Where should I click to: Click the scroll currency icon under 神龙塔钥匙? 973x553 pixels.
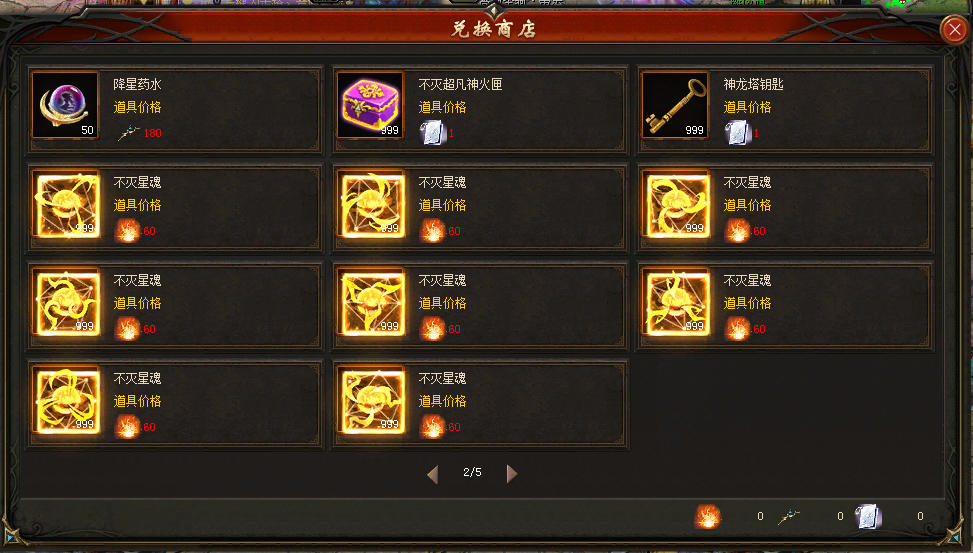pyautogui.click(x=738, y=133)
